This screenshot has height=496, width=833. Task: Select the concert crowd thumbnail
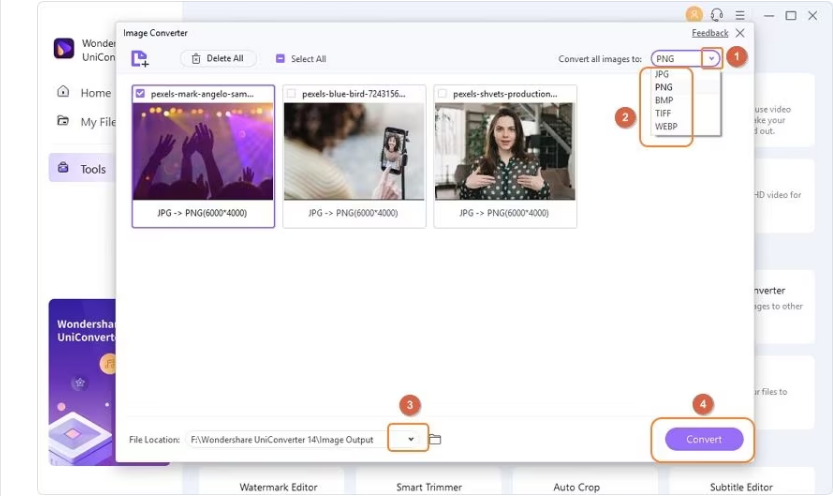[x=203, y=151]
